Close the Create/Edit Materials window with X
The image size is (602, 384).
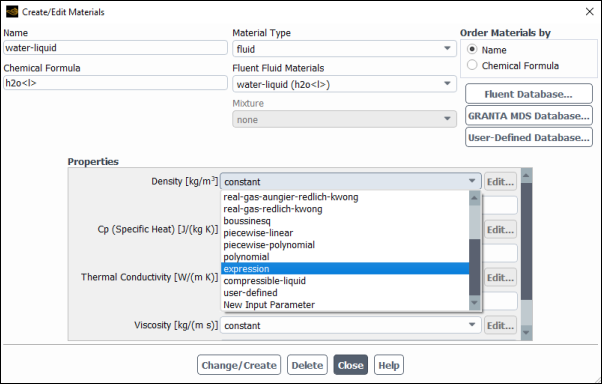click(589, 12)
